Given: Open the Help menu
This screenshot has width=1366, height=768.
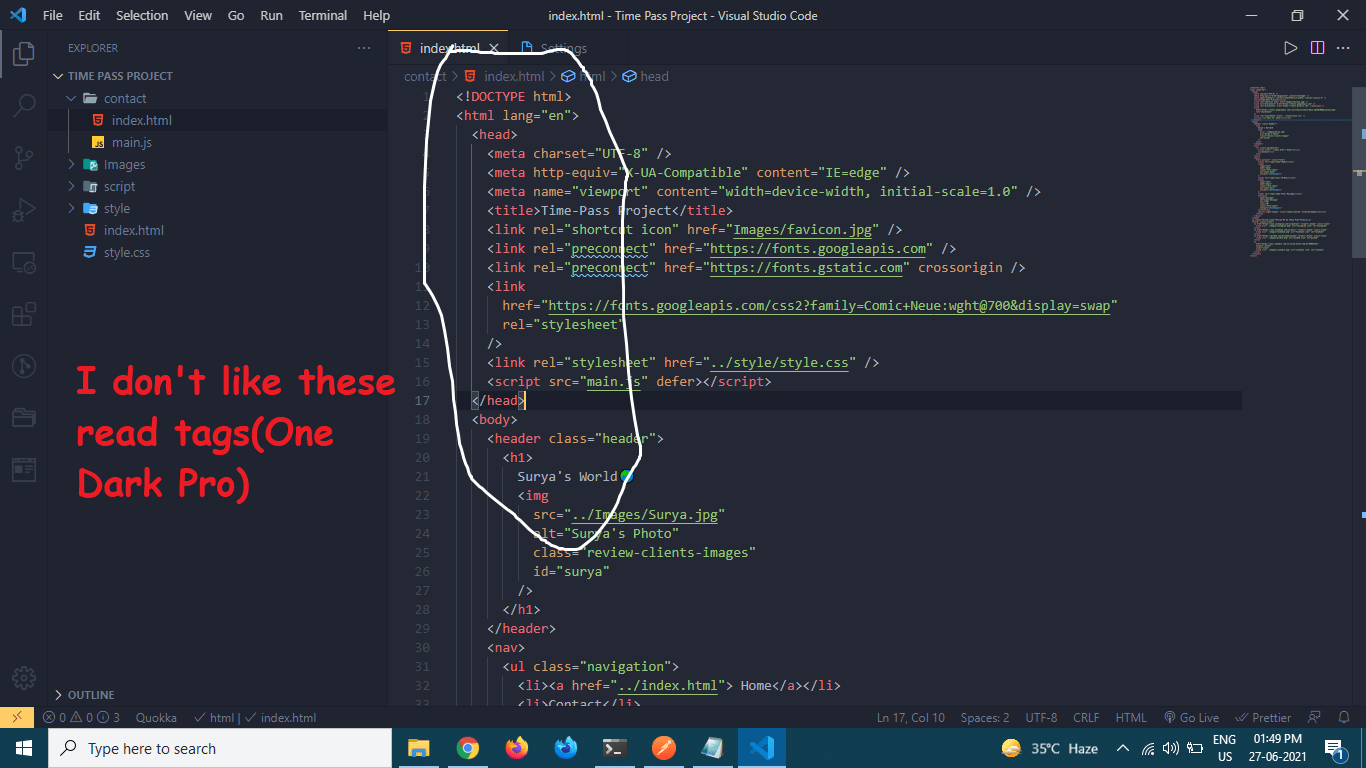Looking at the screenshot, I should (x=377, y=16).
